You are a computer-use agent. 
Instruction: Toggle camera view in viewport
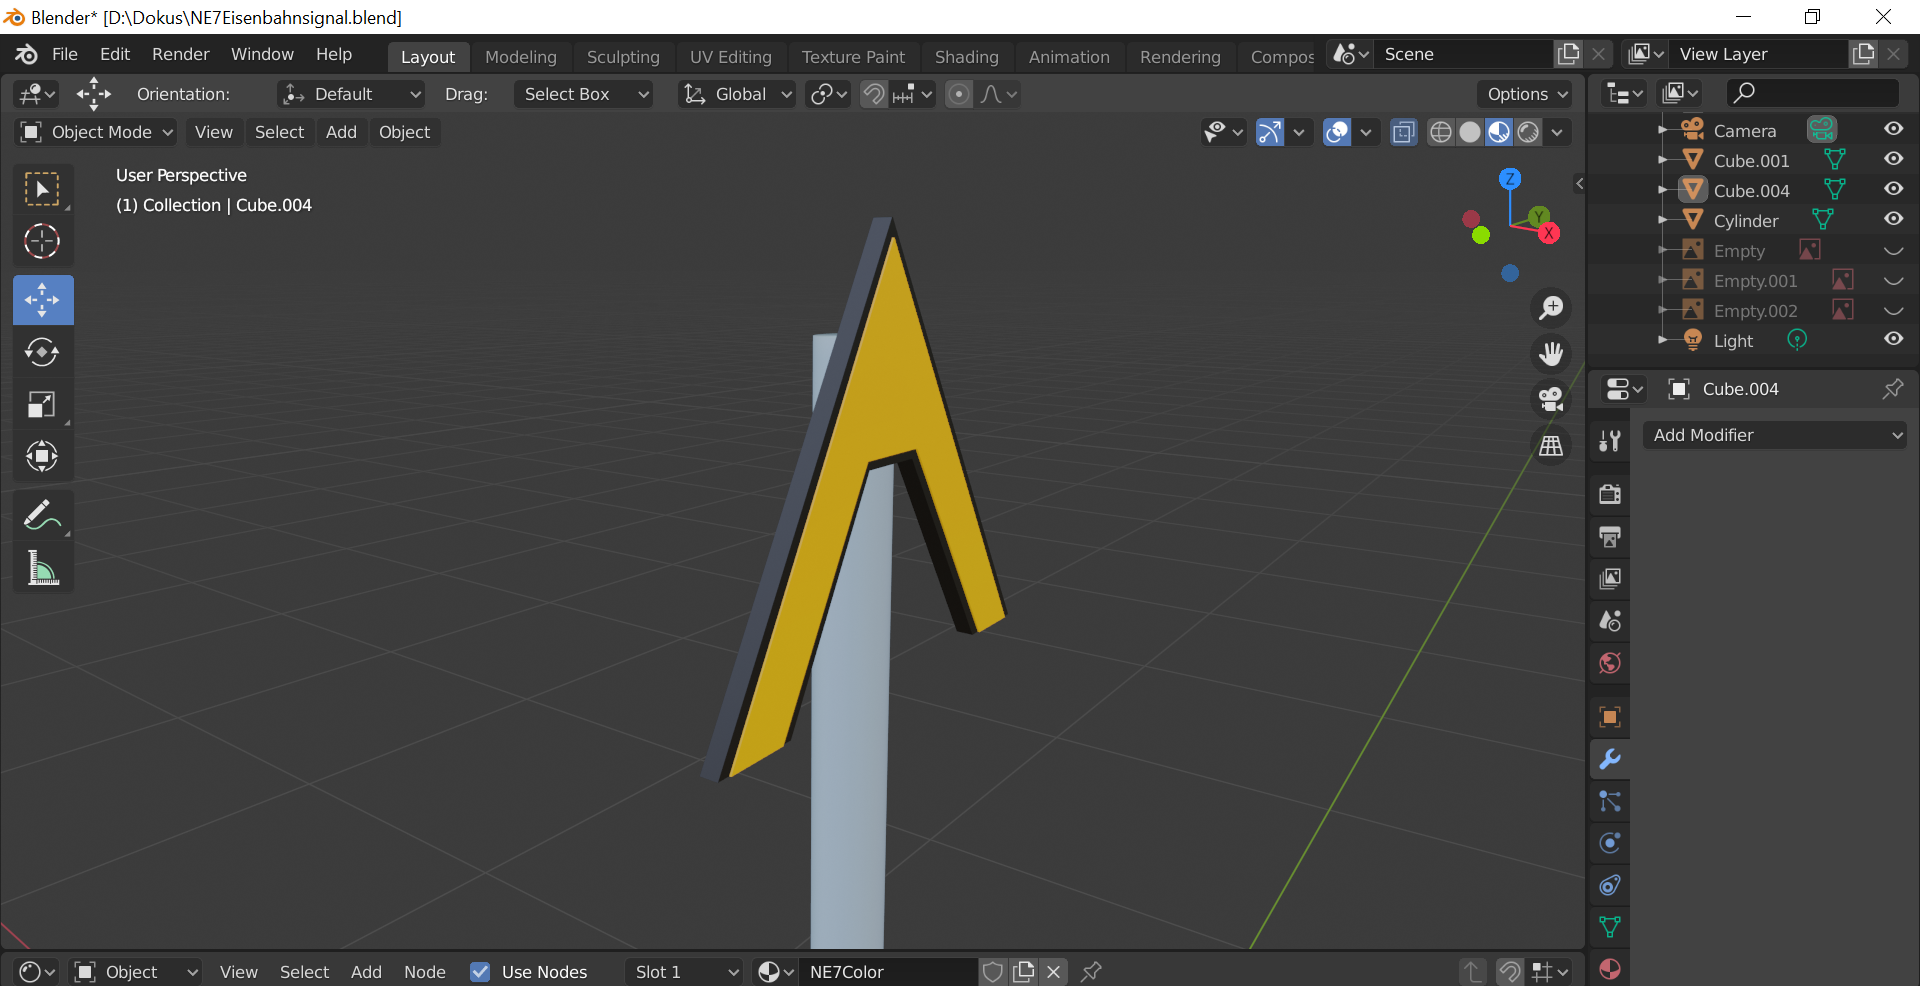pyautogui.click(x=1551, y=400)
